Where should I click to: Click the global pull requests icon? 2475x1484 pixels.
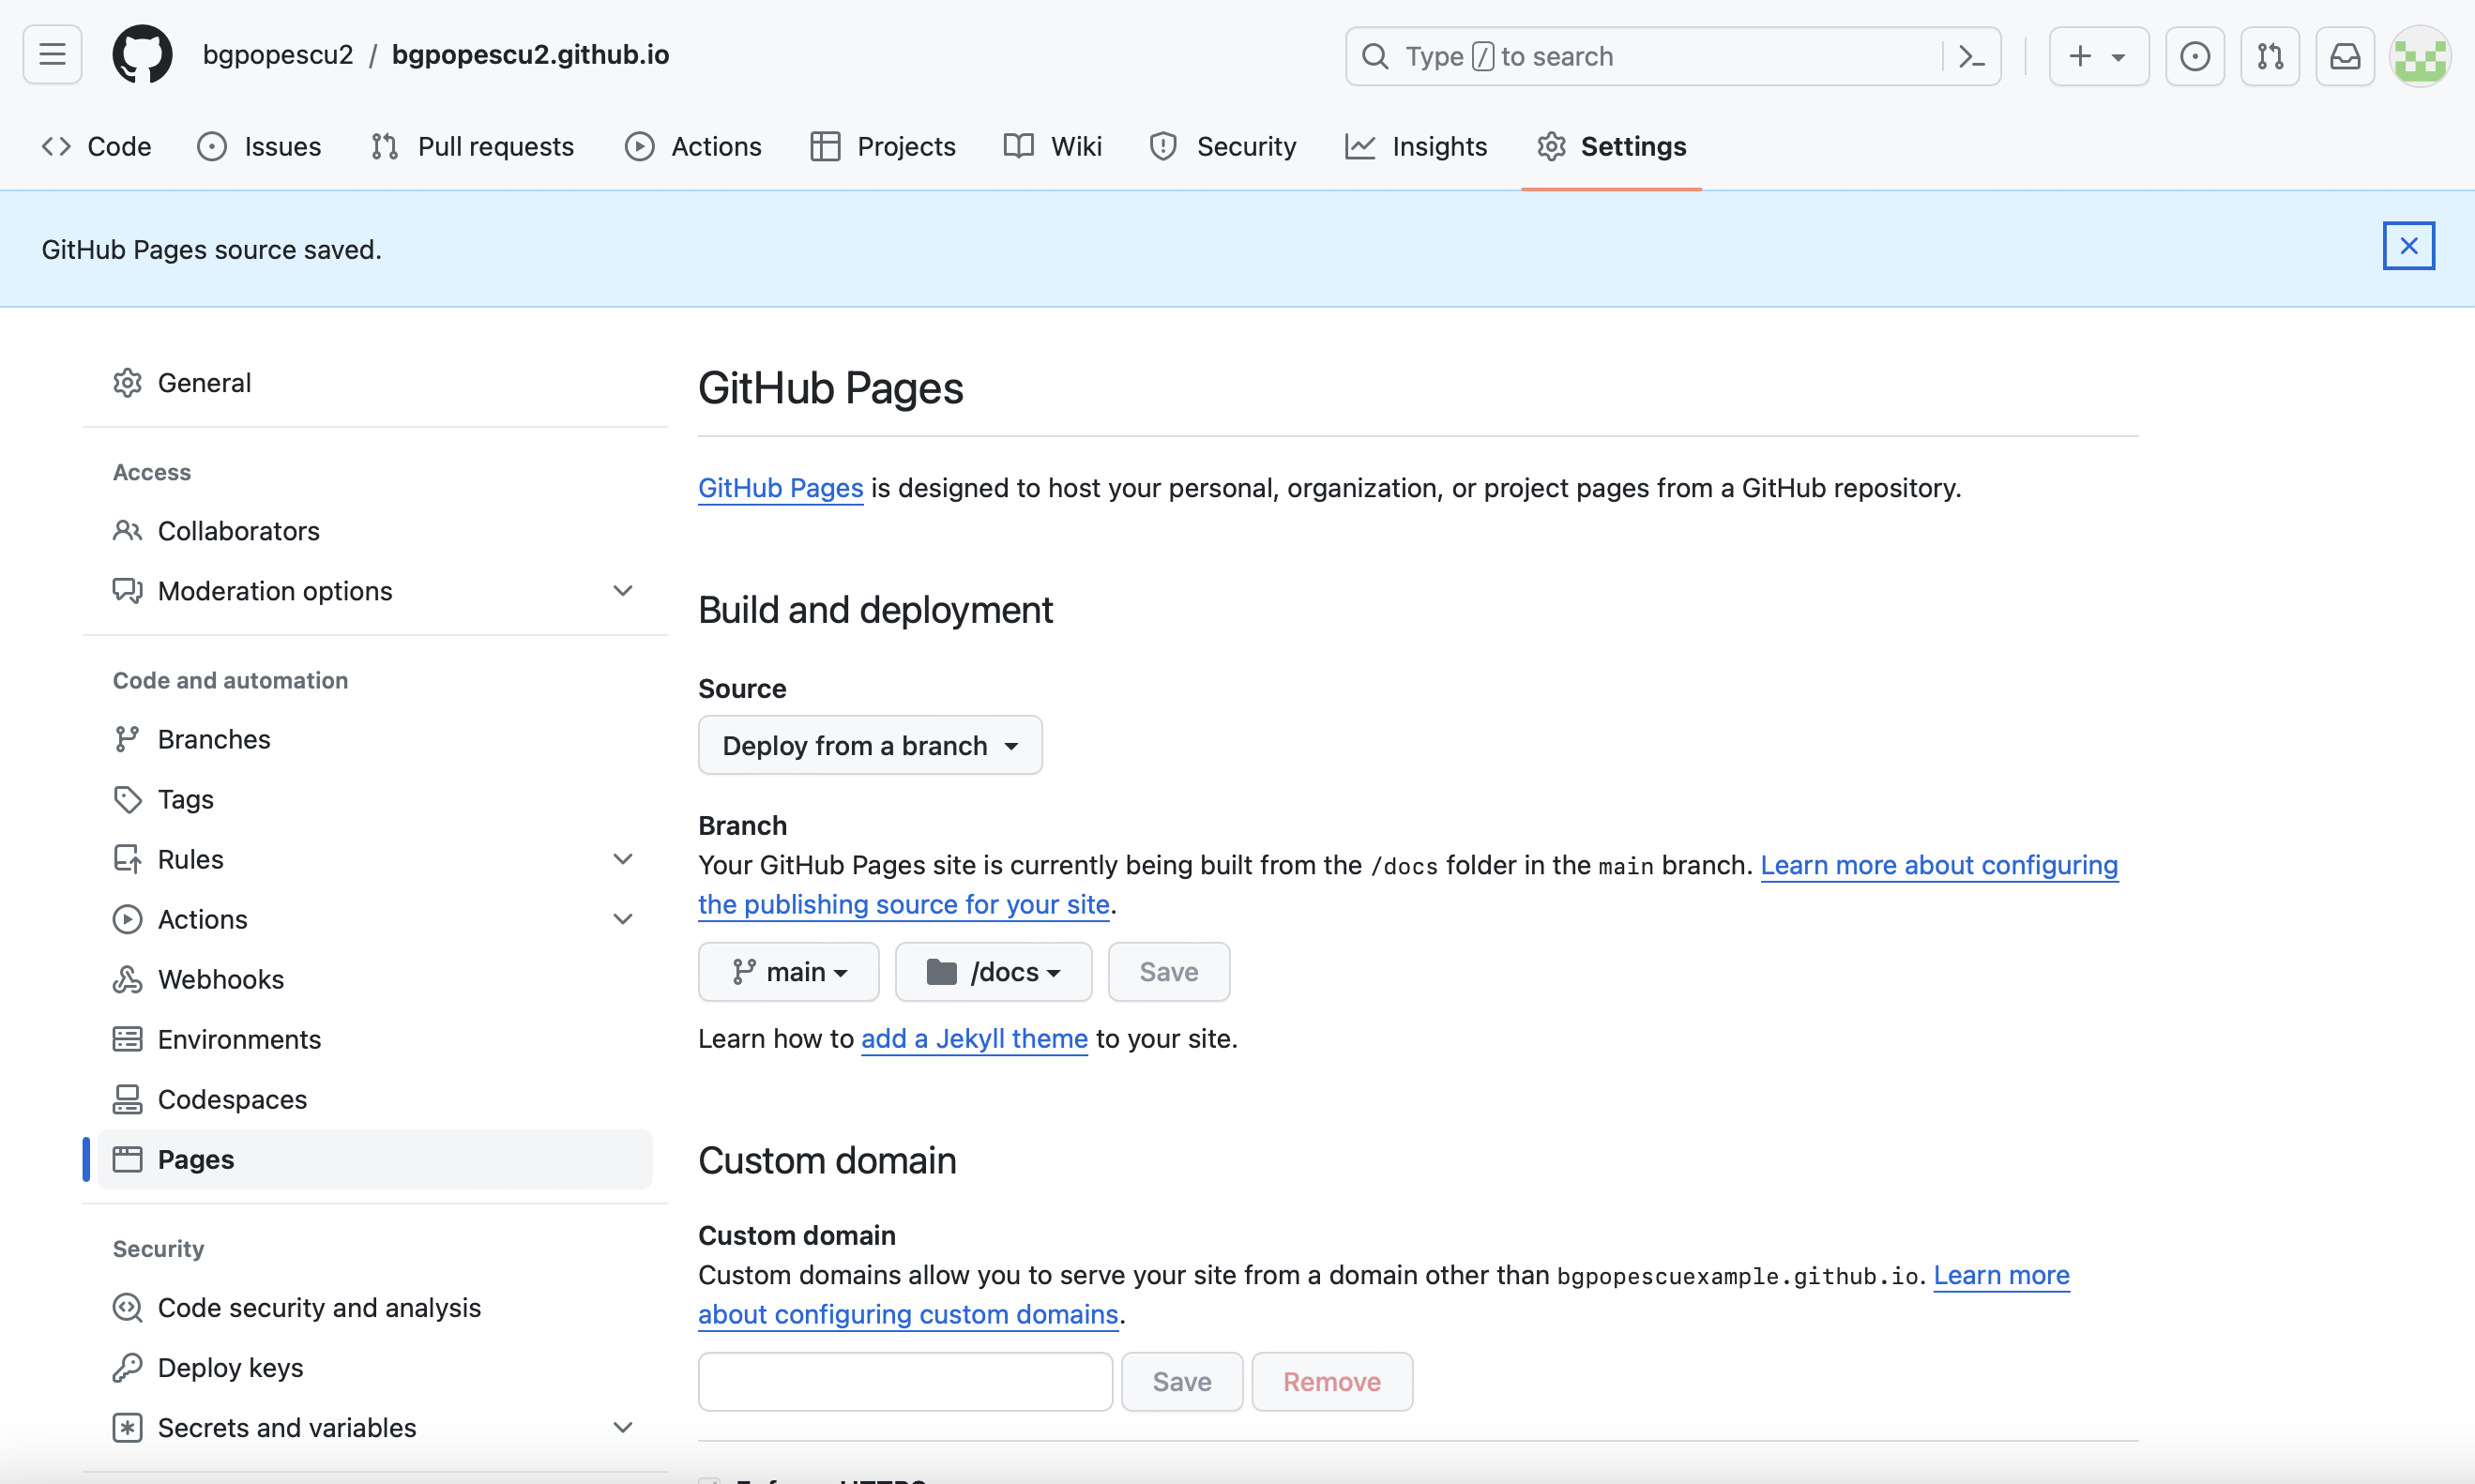point(2269,57)
